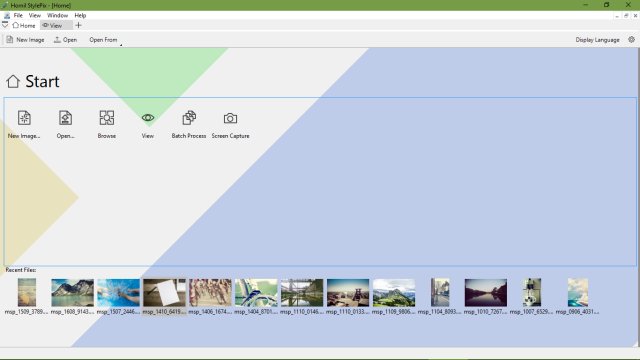Open a file using the Open... icon
640x360 pixels.
point(65,118)
